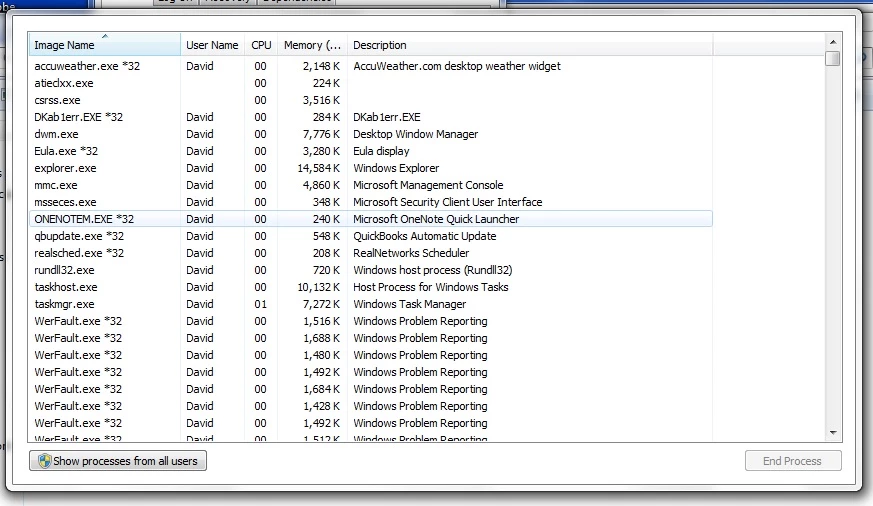Click the scrollbar down arrow
Viewport: 873px width, 506px height.
point(833,433)
